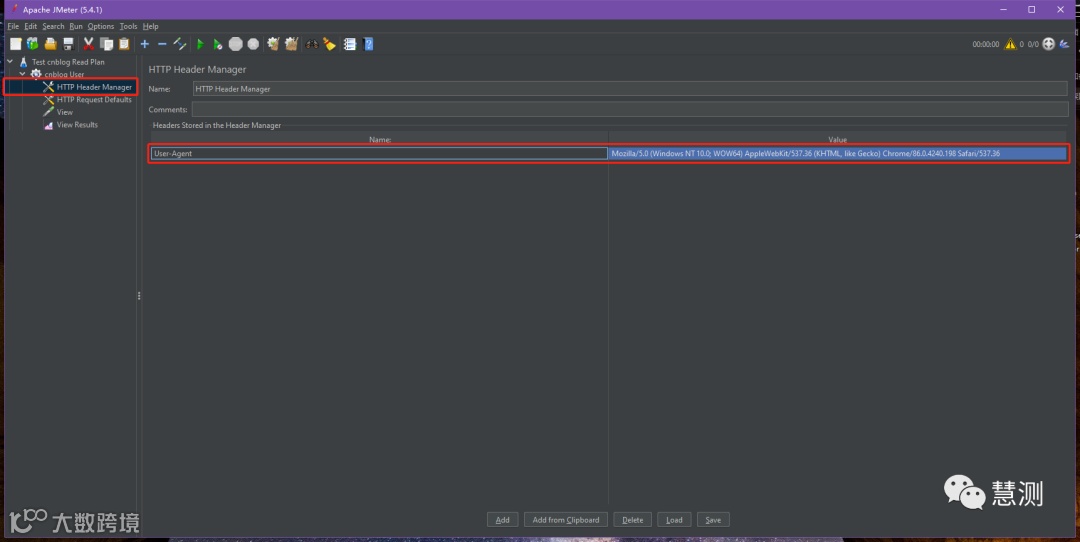Collapse the Test cnblog Read Plan node

click(10, 61)
